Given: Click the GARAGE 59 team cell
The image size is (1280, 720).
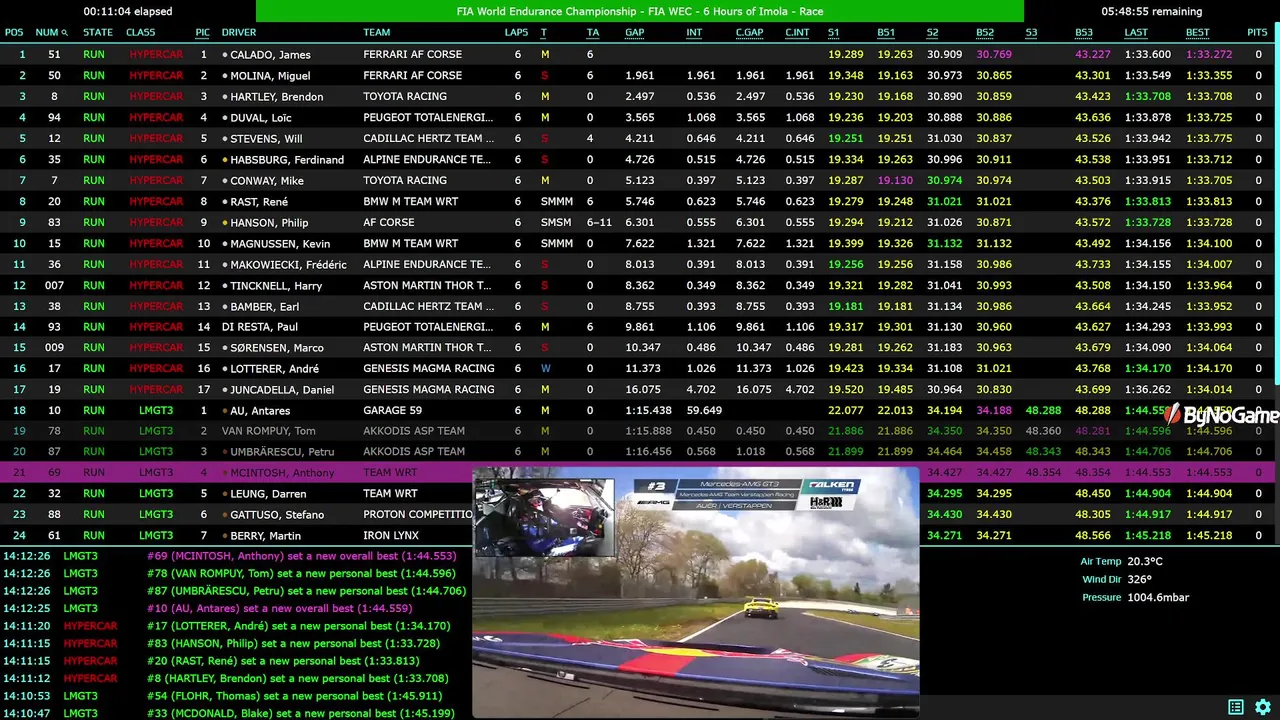Looking at the screenshot, I should pyautogui.click(x=392, y=411).
